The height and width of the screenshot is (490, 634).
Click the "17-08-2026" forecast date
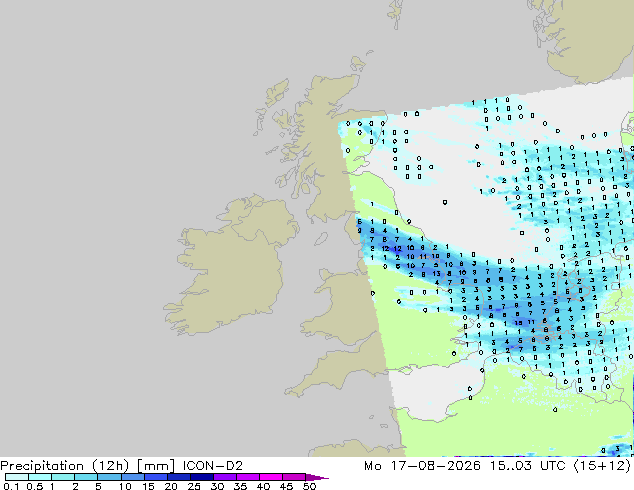point(435,466)
